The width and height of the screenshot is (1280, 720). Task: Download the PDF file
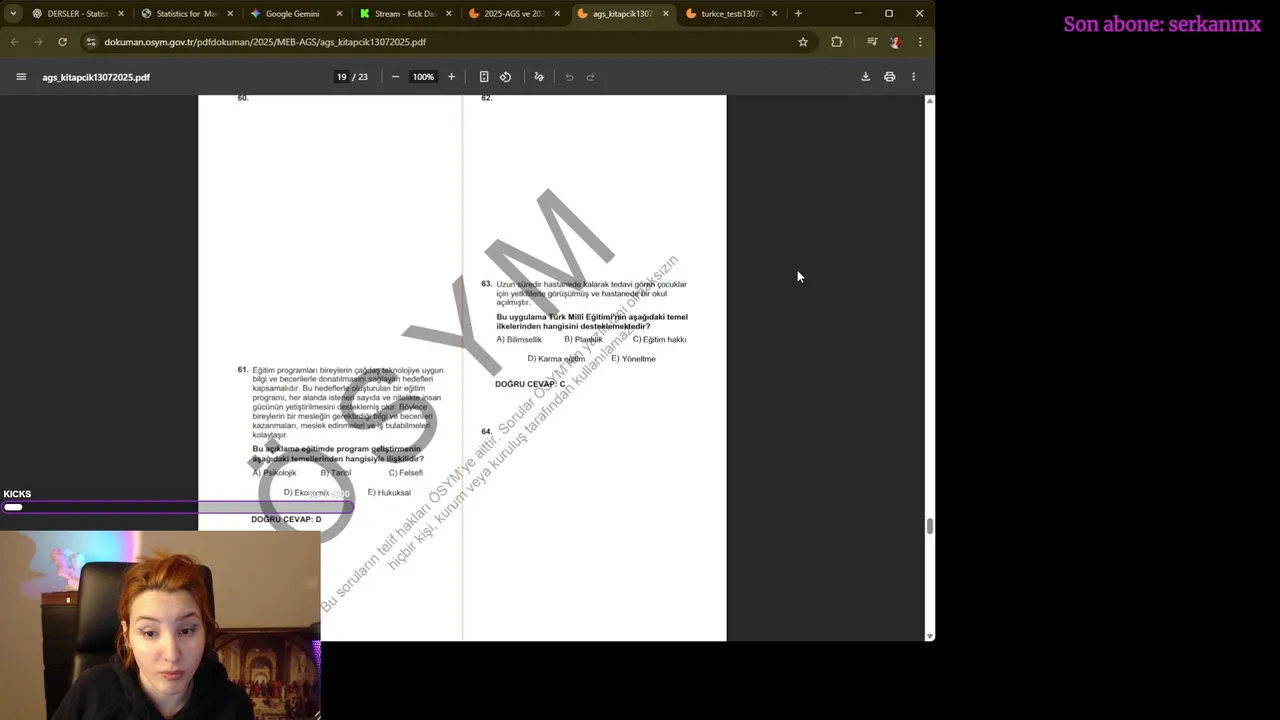(865, 77)
